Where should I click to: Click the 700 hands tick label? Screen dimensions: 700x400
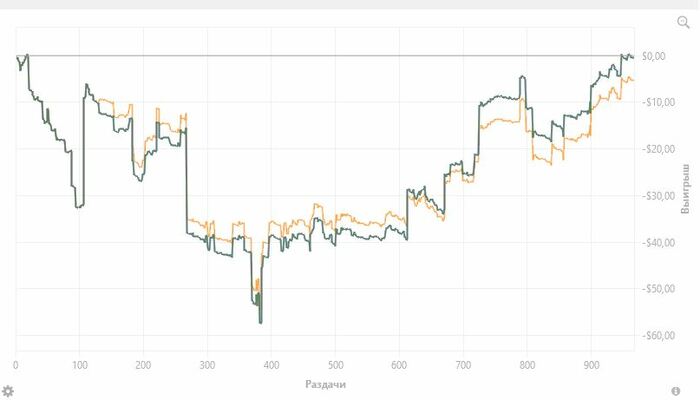463,365
